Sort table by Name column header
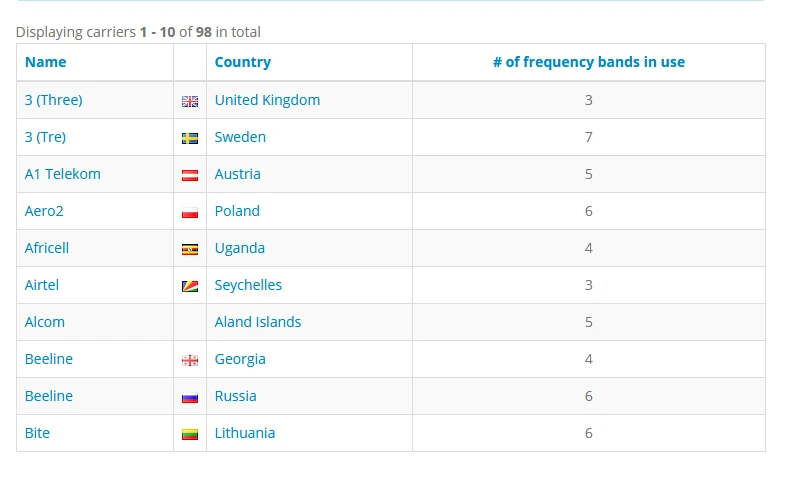 (46, 62)
